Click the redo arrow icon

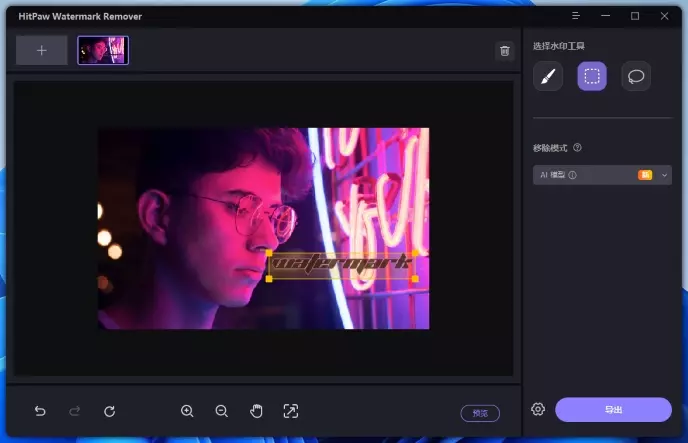74,411
